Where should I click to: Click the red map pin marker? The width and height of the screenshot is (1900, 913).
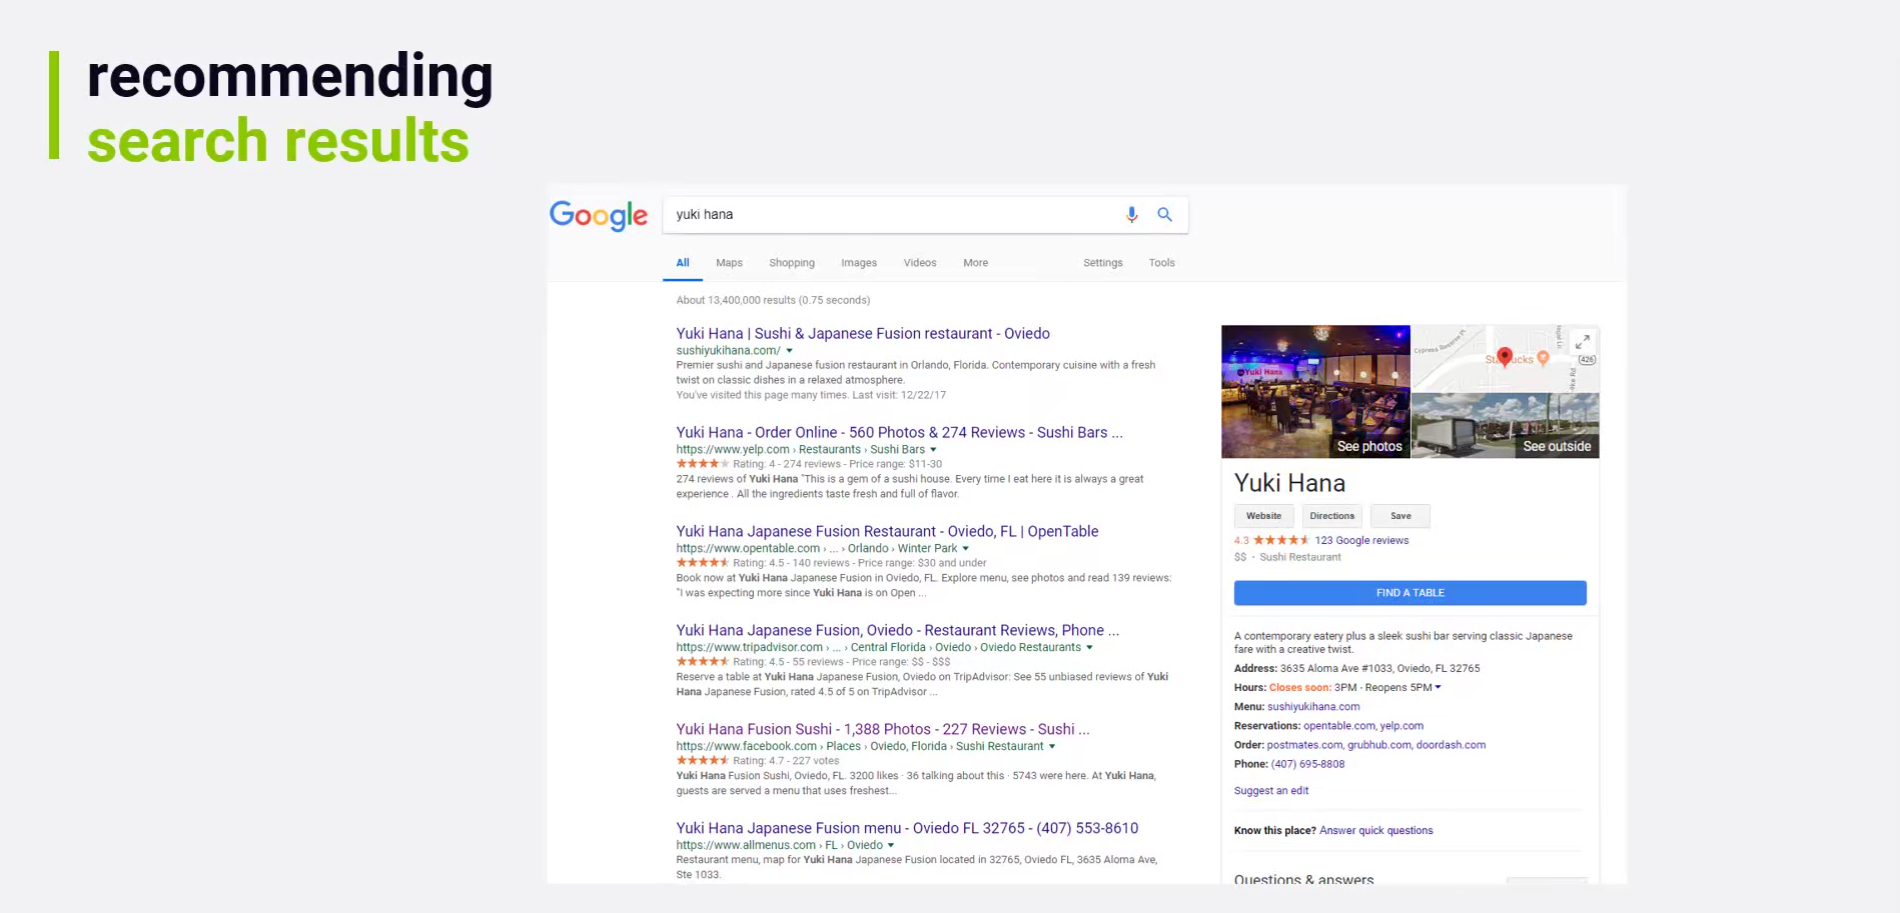[x=1504, y=357]
